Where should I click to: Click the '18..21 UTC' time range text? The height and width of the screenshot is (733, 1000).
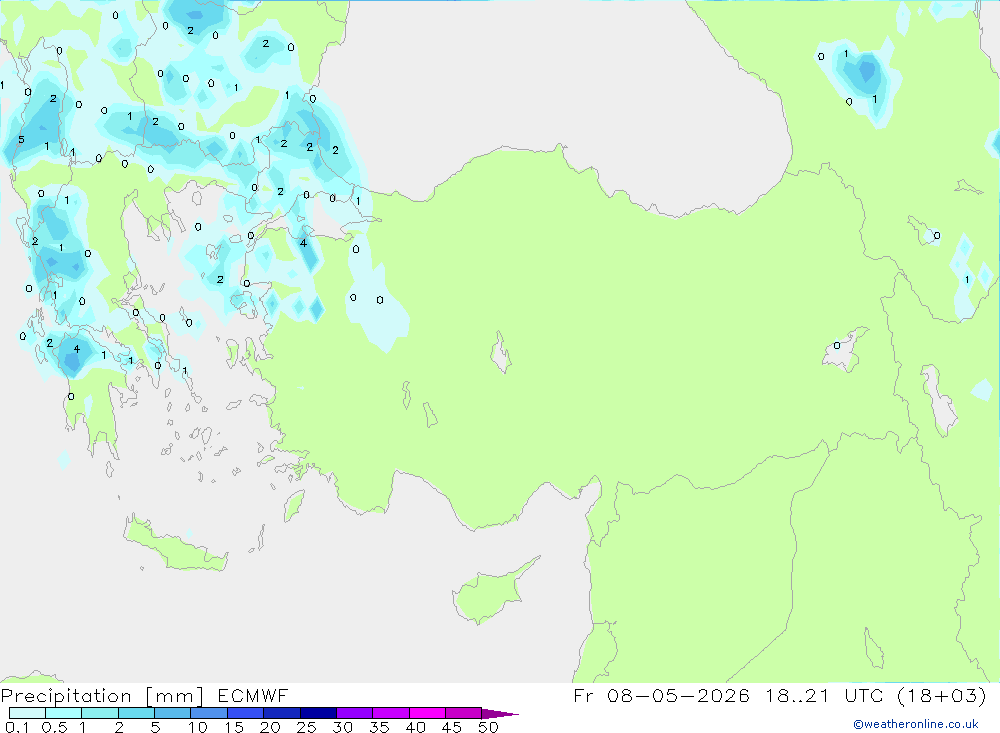tap(825, 695)
